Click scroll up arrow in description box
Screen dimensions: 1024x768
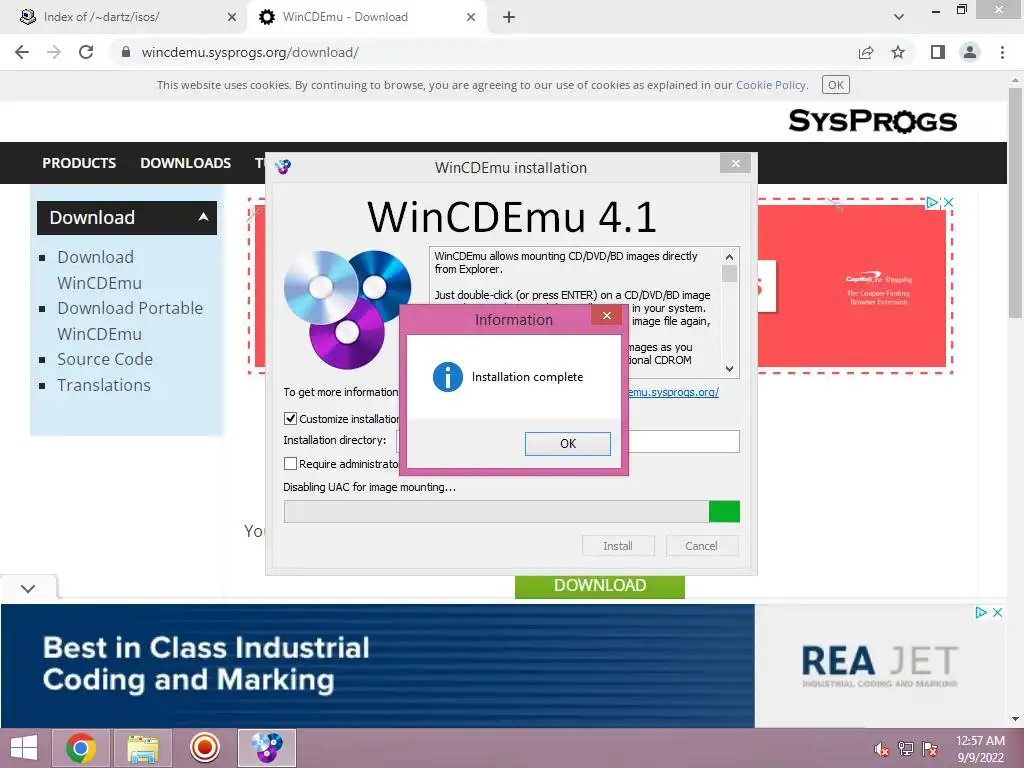coord(729,257)
